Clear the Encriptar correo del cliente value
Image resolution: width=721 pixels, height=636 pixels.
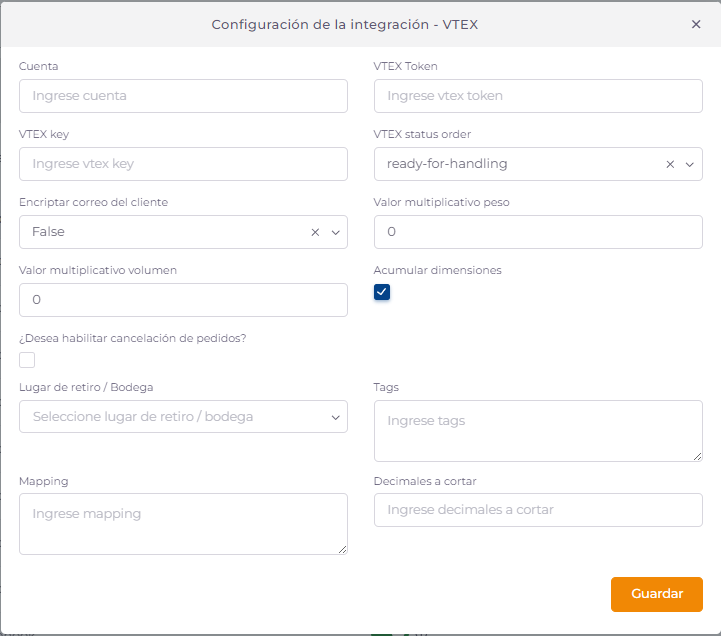315,232
